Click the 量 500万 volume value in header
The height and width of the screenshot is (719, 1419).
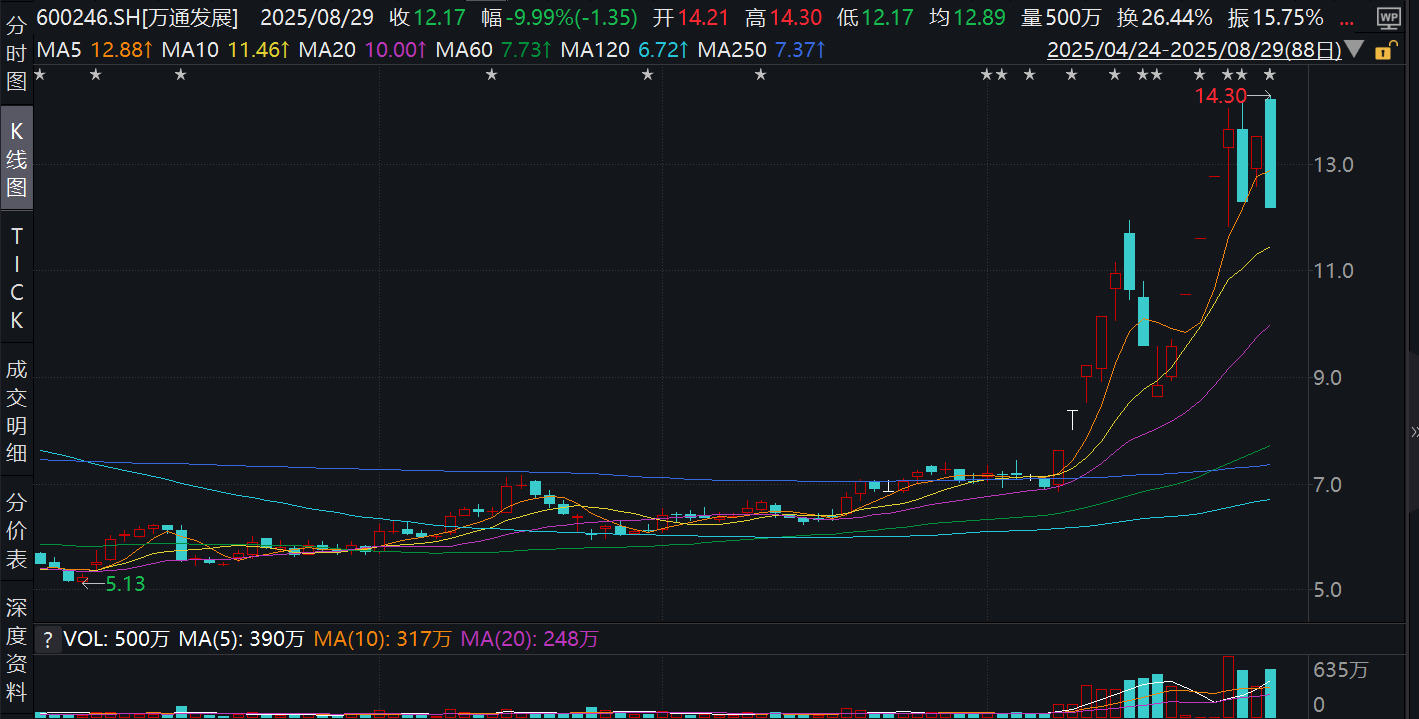click(1060, 17)
